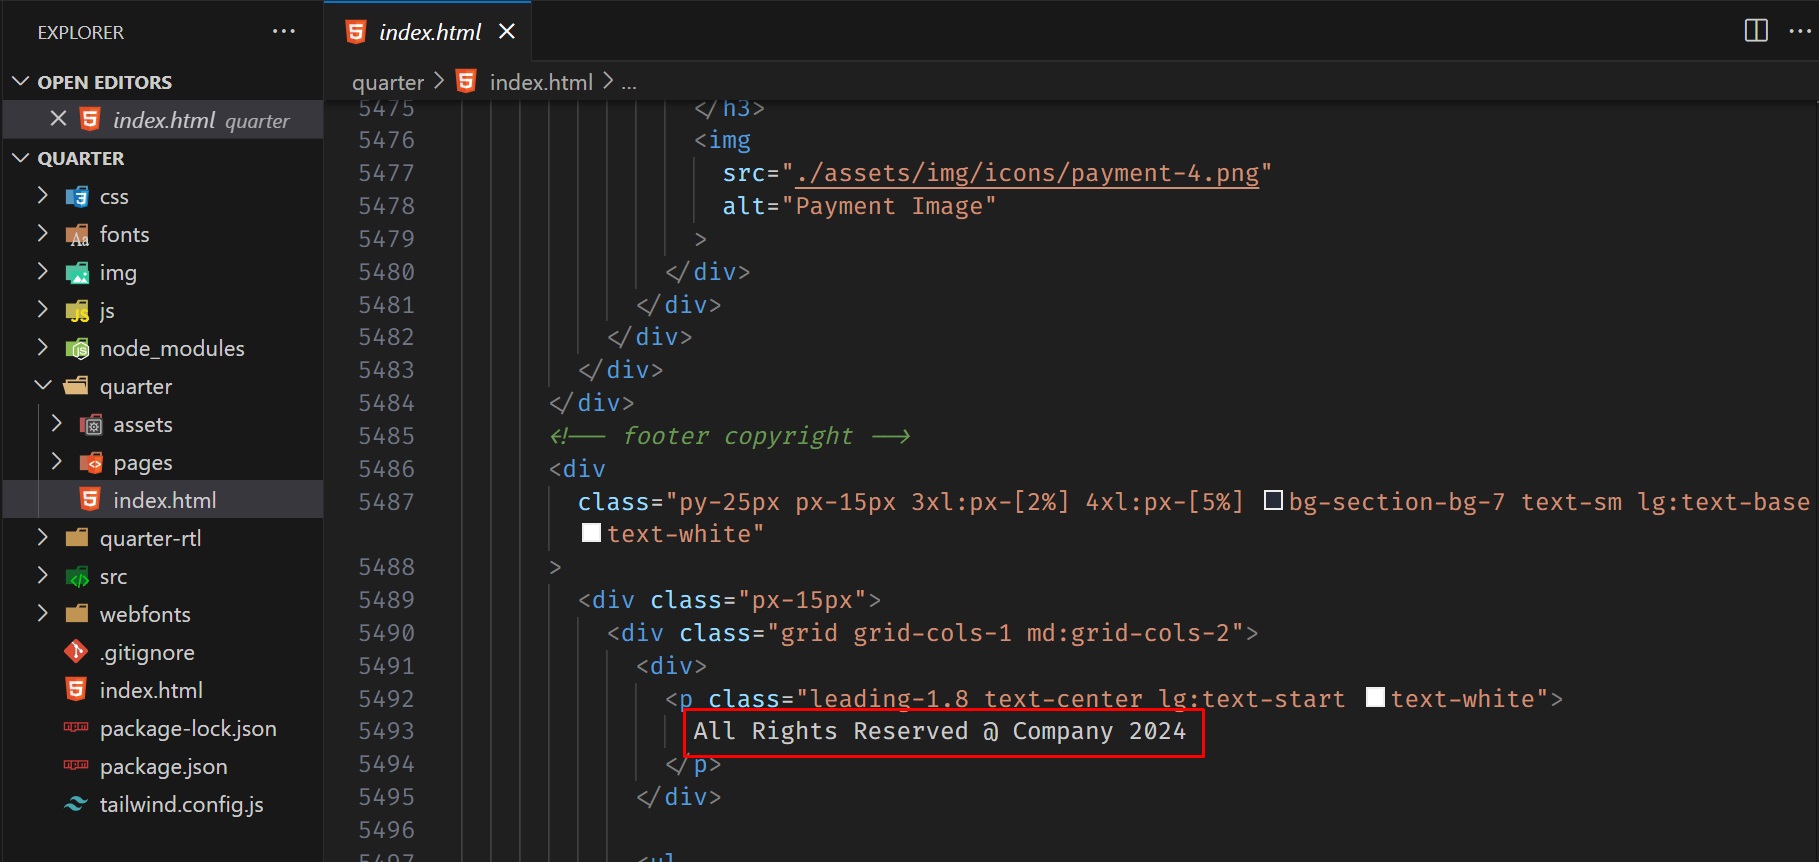The width and height of the screenshot is (1819, 862).
Task: Click the quarter breadcrumb item
Action: (387, 82)
